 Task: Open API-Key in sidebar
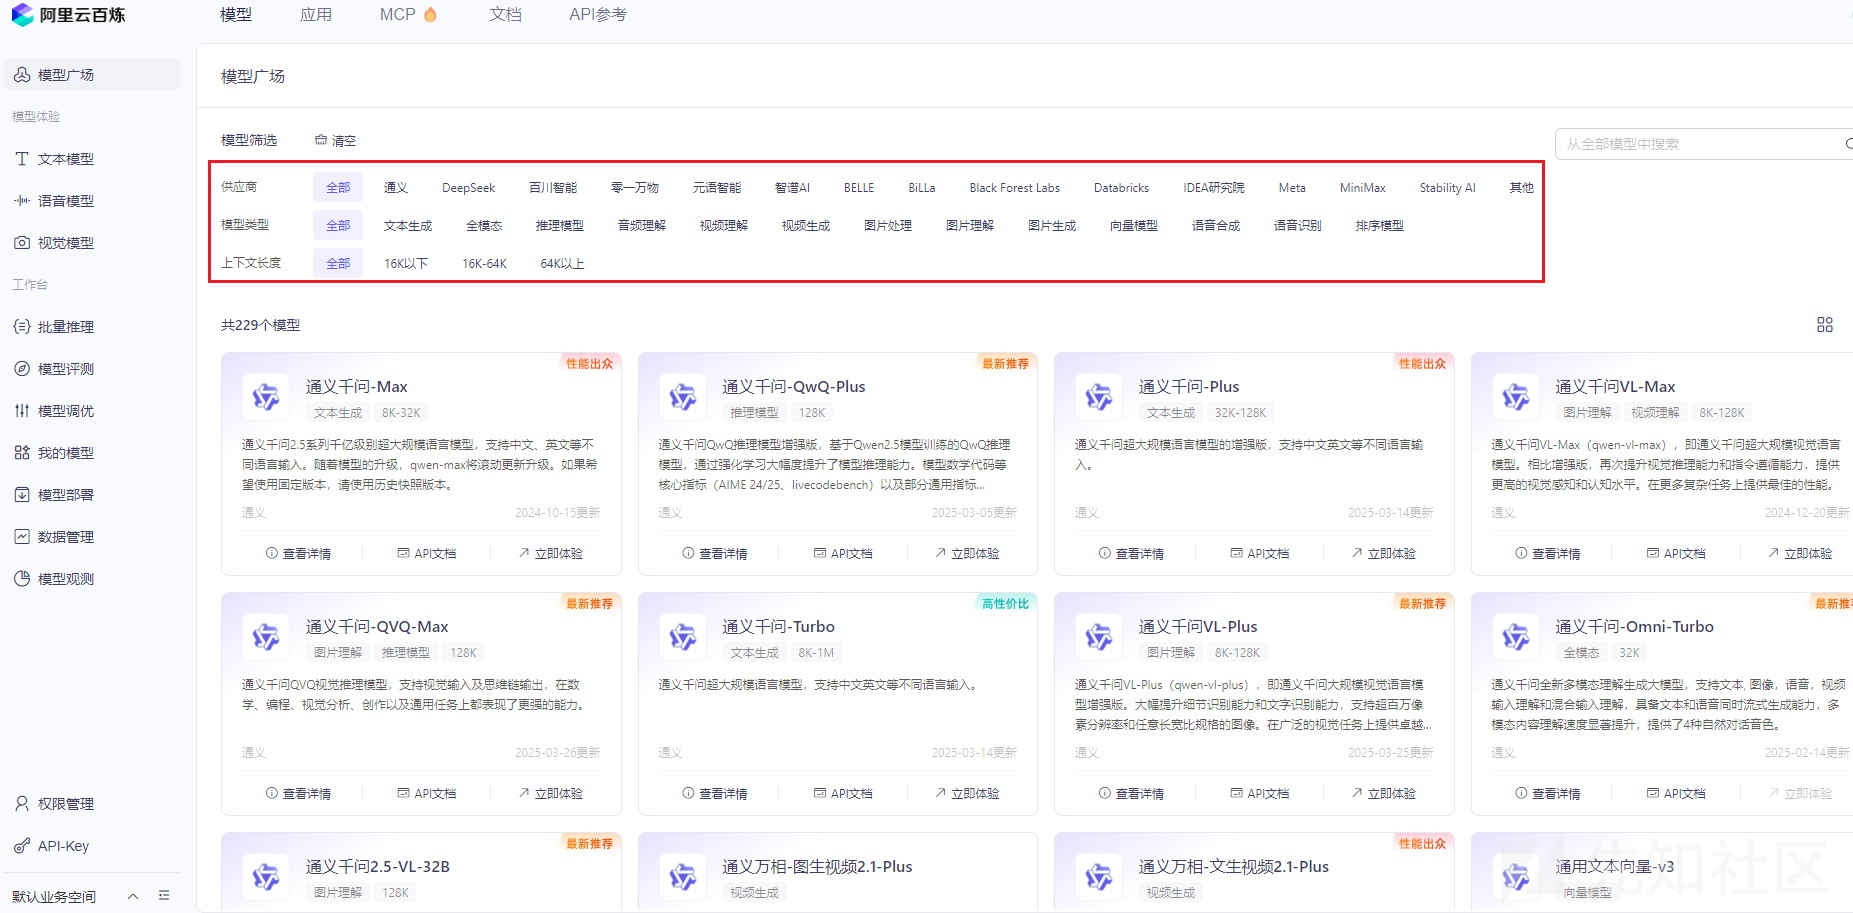[x=63, y=846]
